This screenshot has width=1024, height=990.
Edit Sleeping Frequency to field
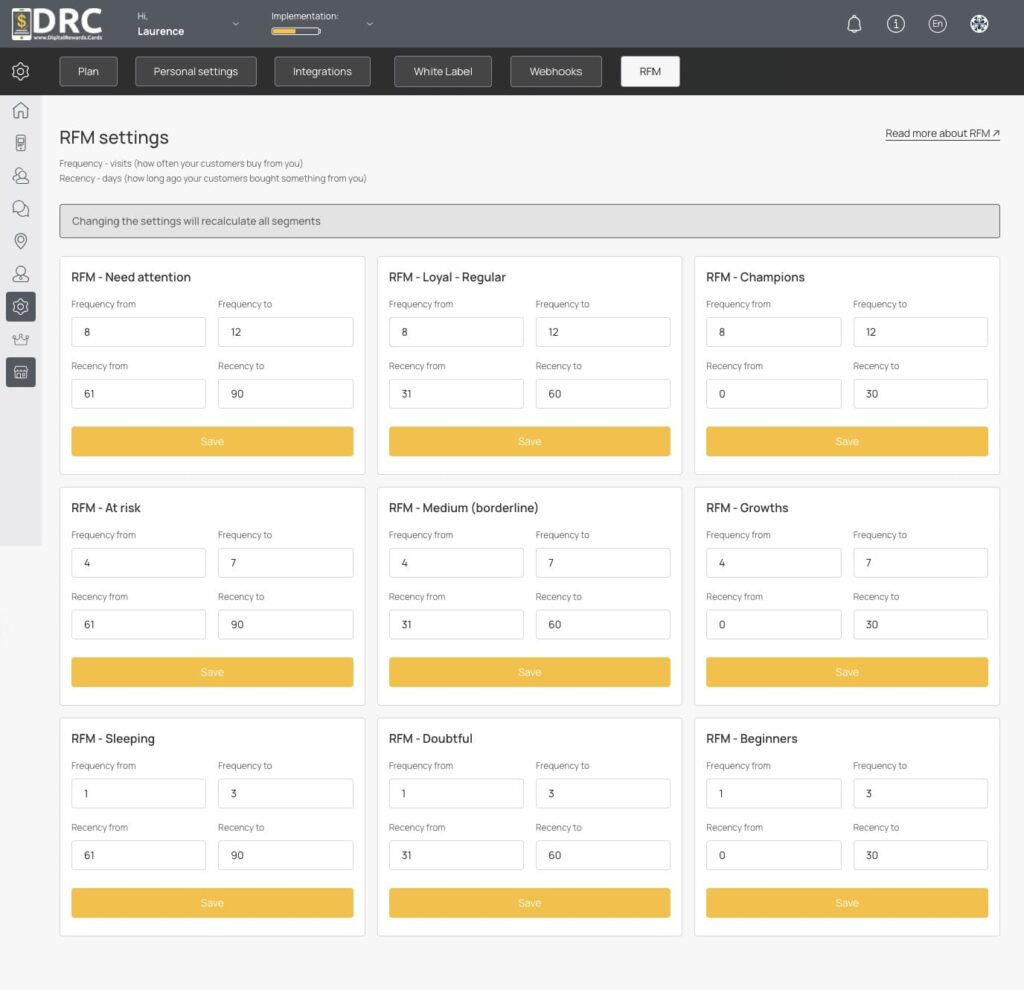click(285, 793)
